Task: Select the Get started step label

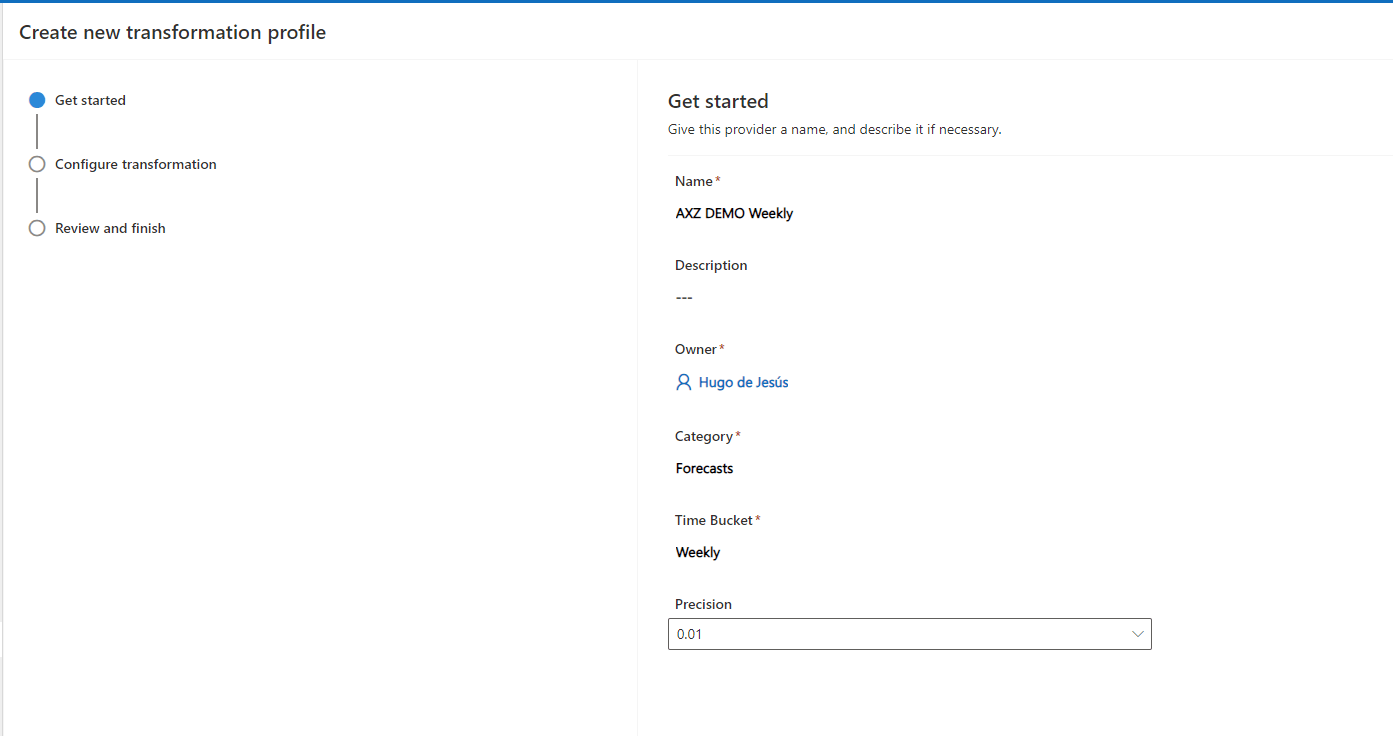Action: (x=90, y=100)
